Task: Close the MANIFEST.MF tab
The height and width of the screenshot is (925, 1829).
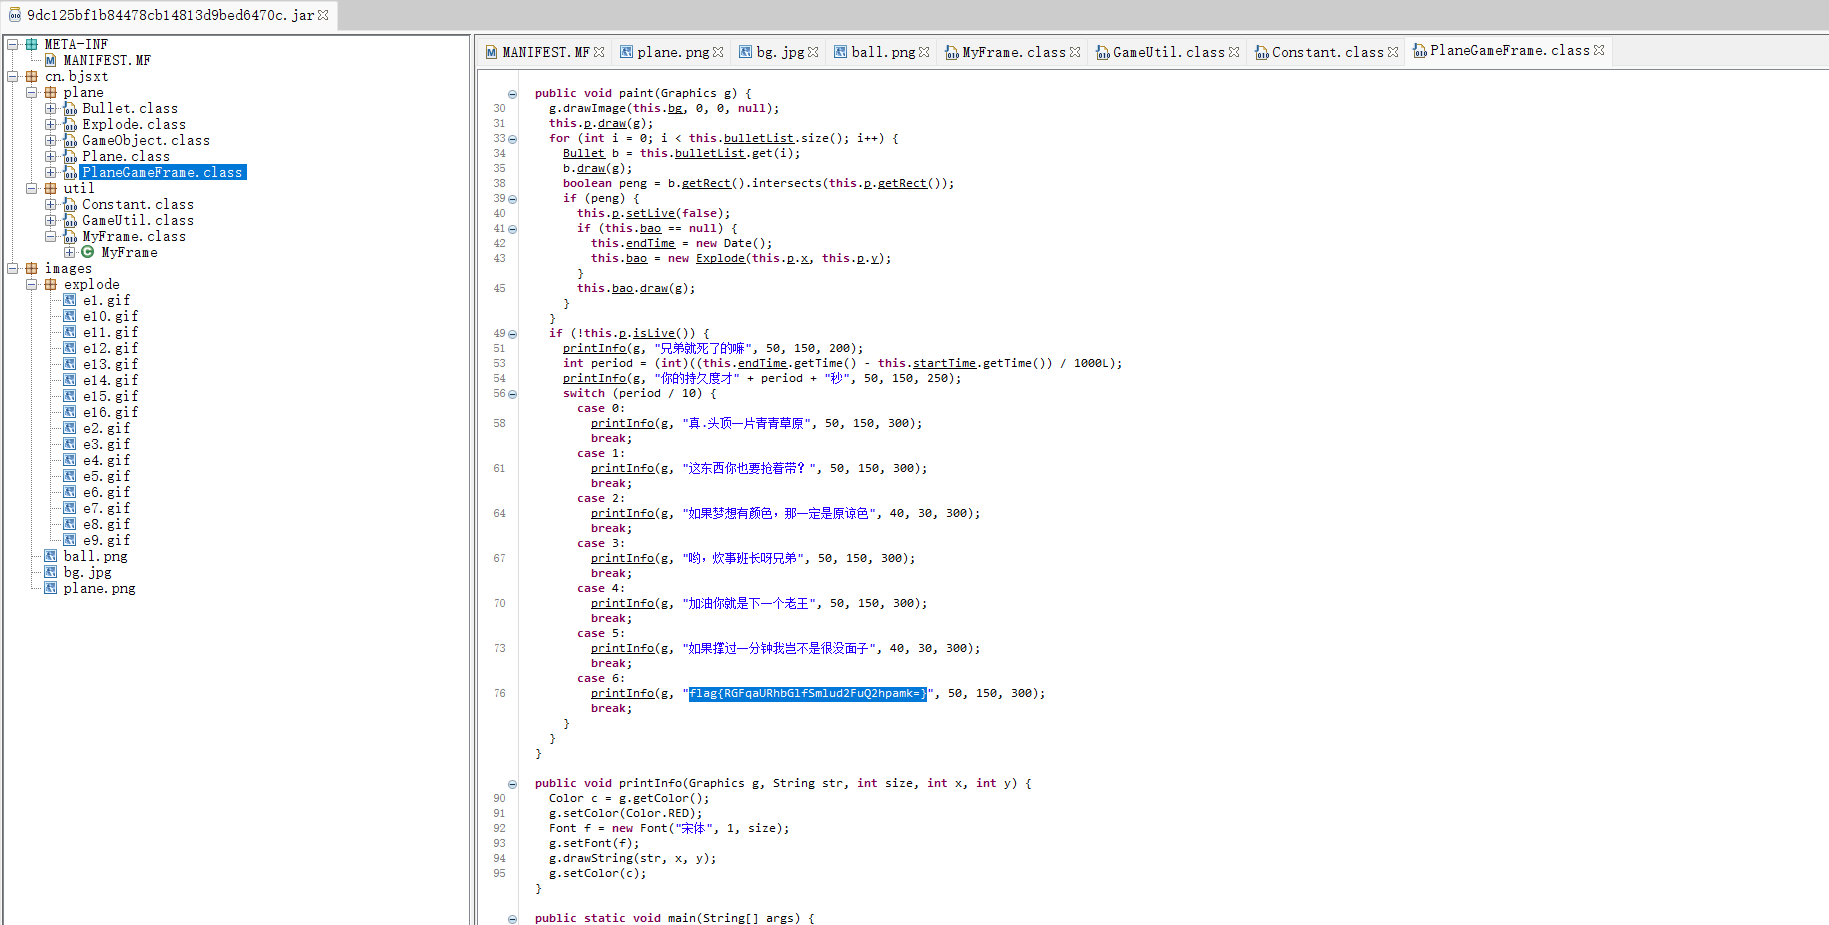Action: [x=599, y=52]
